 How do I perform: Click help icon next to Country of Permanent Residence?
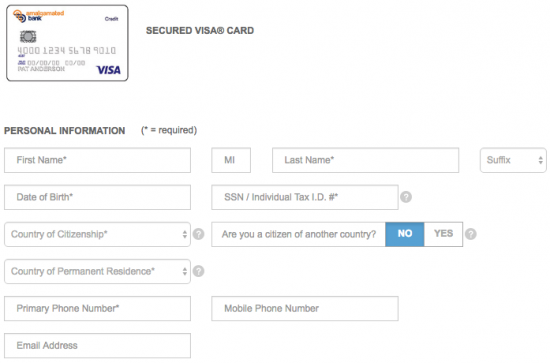[199, 271]
